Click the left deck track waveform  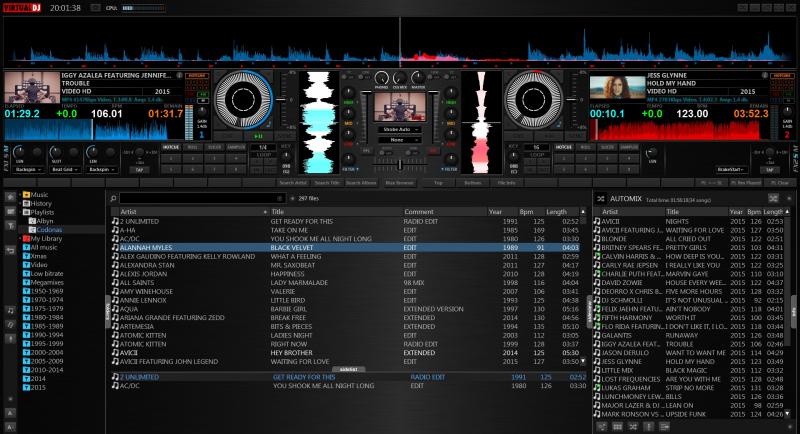[x=93, y=130]
